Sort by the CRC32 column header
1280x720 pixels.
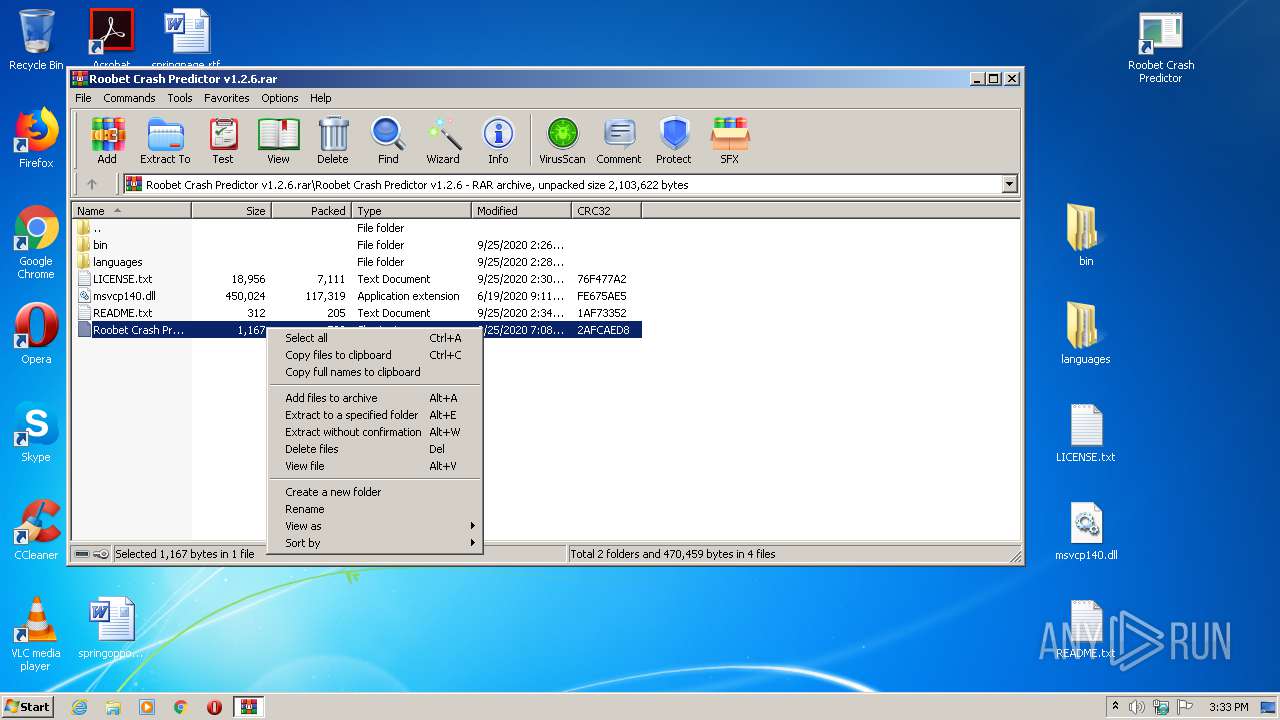[606, 210]
